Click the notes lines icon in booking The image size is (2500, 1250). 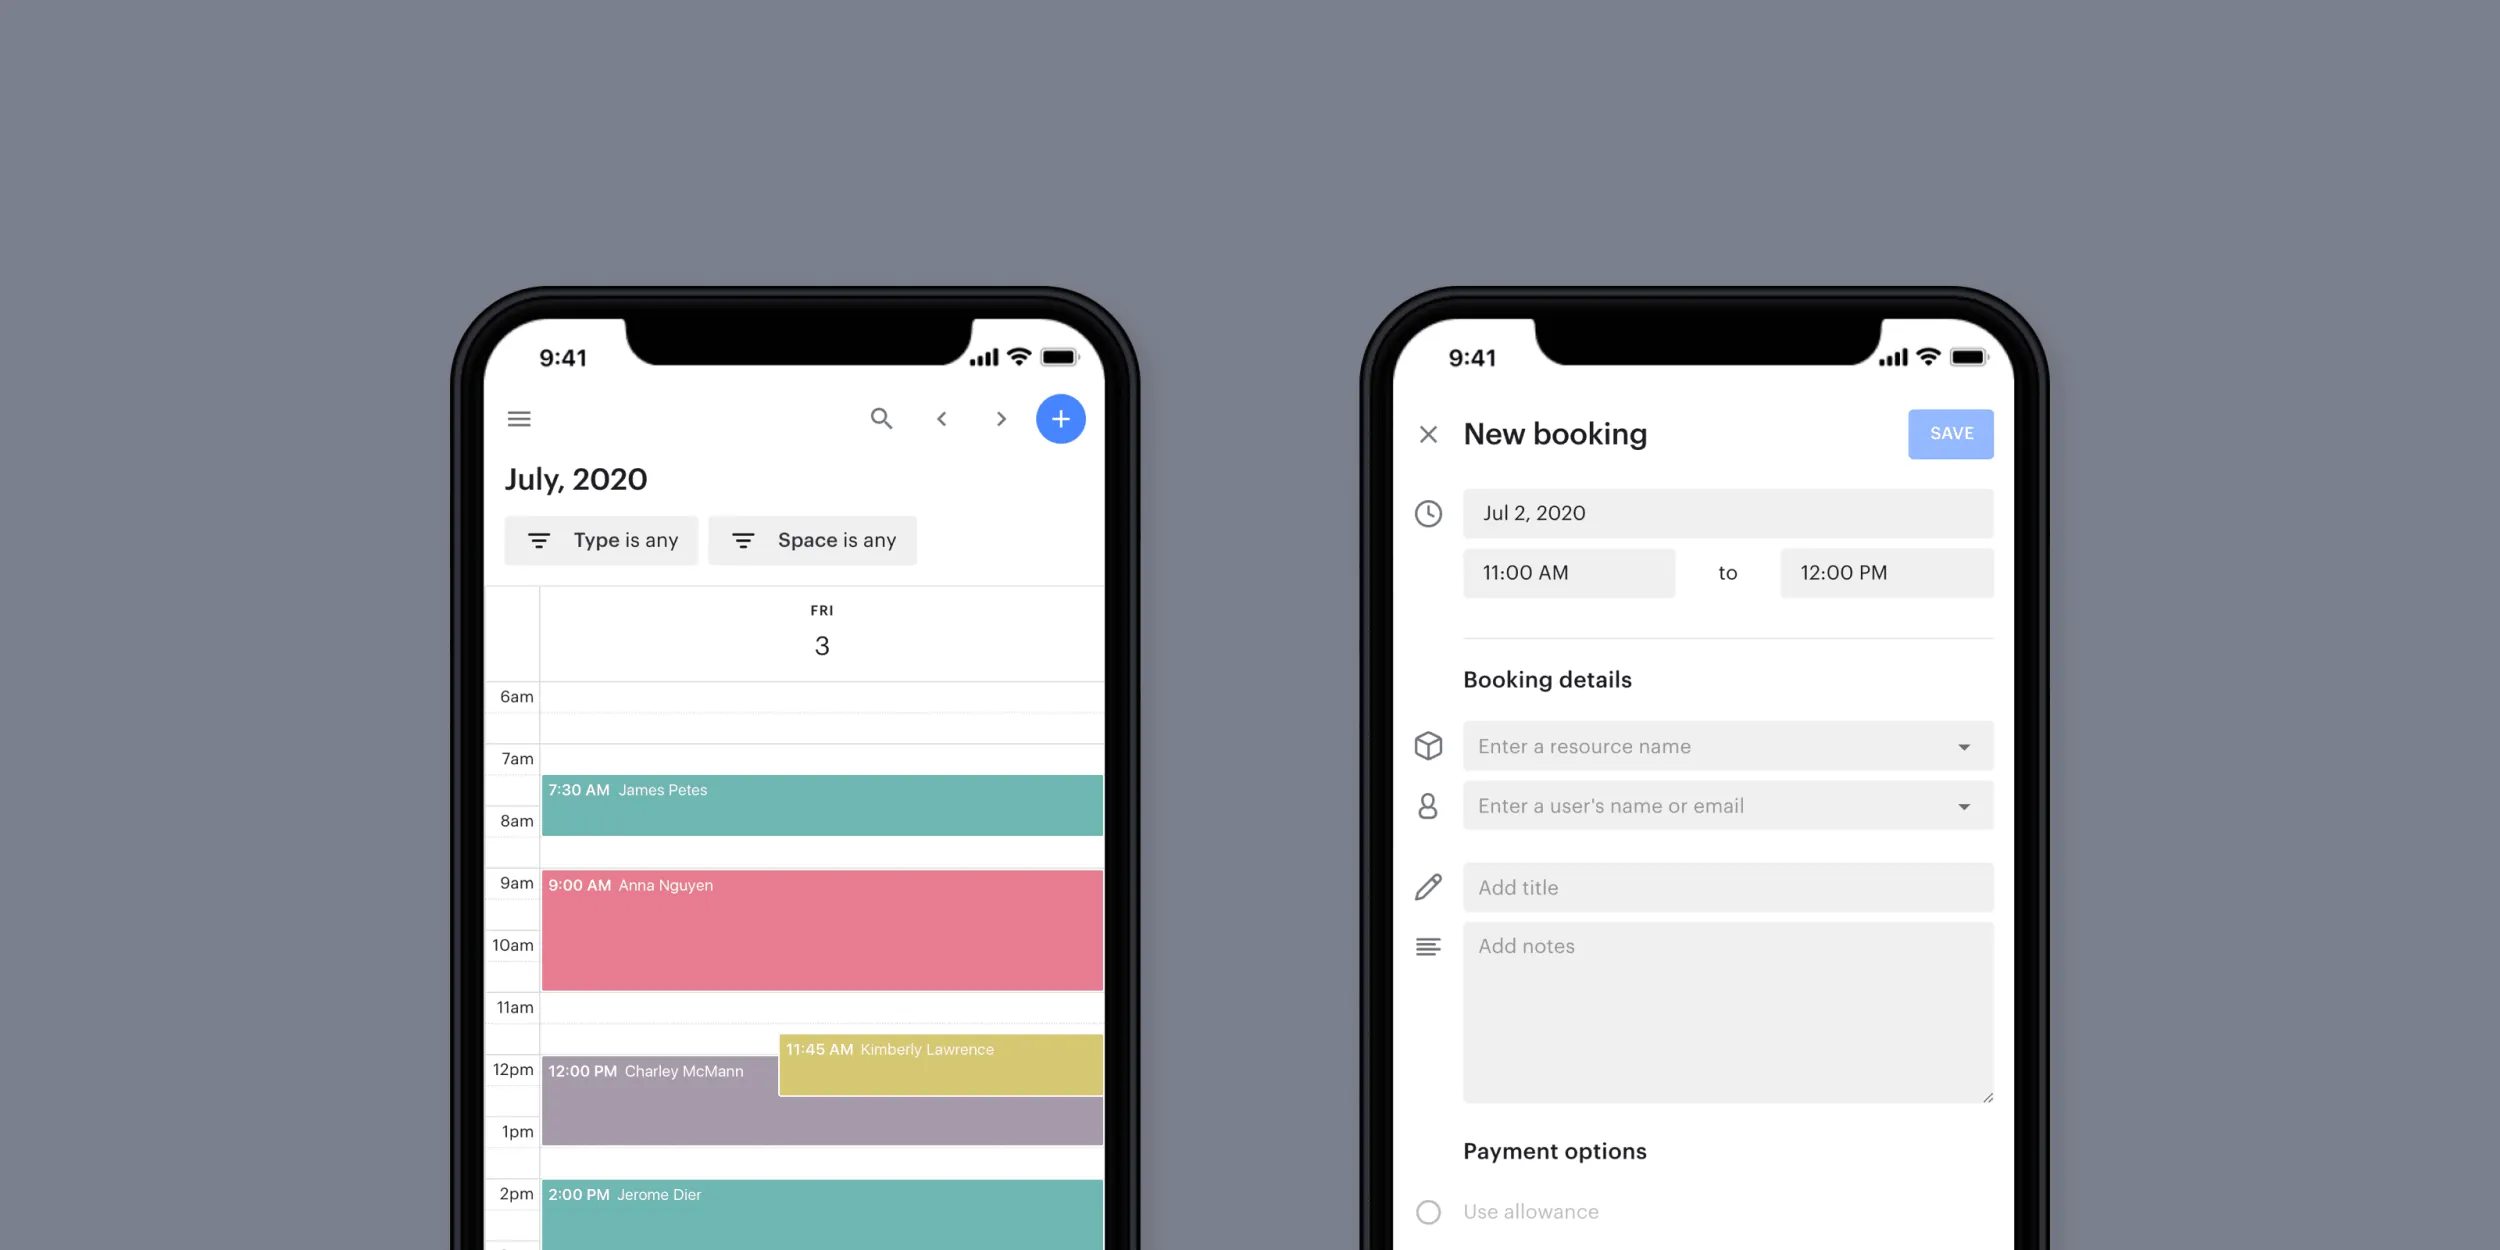1429,945
